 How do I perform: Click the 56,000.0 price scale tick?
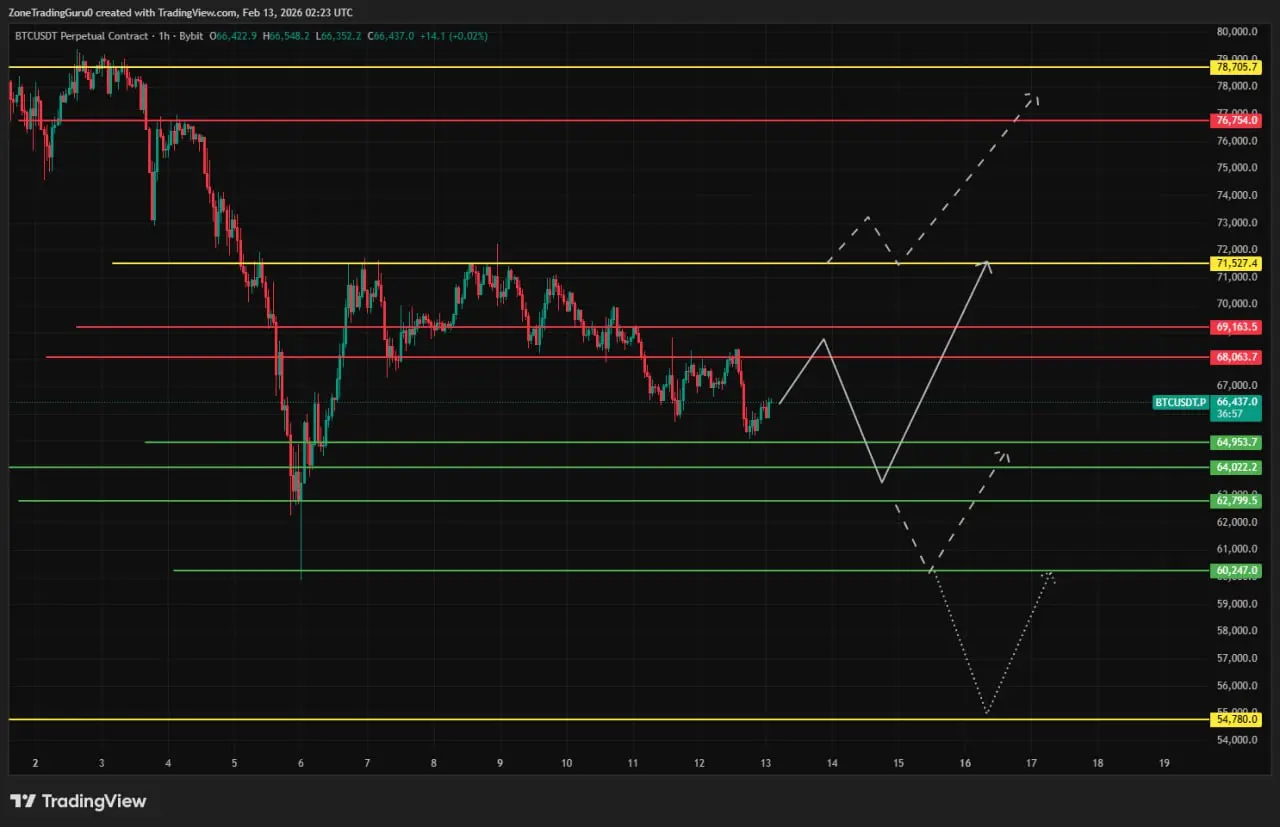(1236, 686)
